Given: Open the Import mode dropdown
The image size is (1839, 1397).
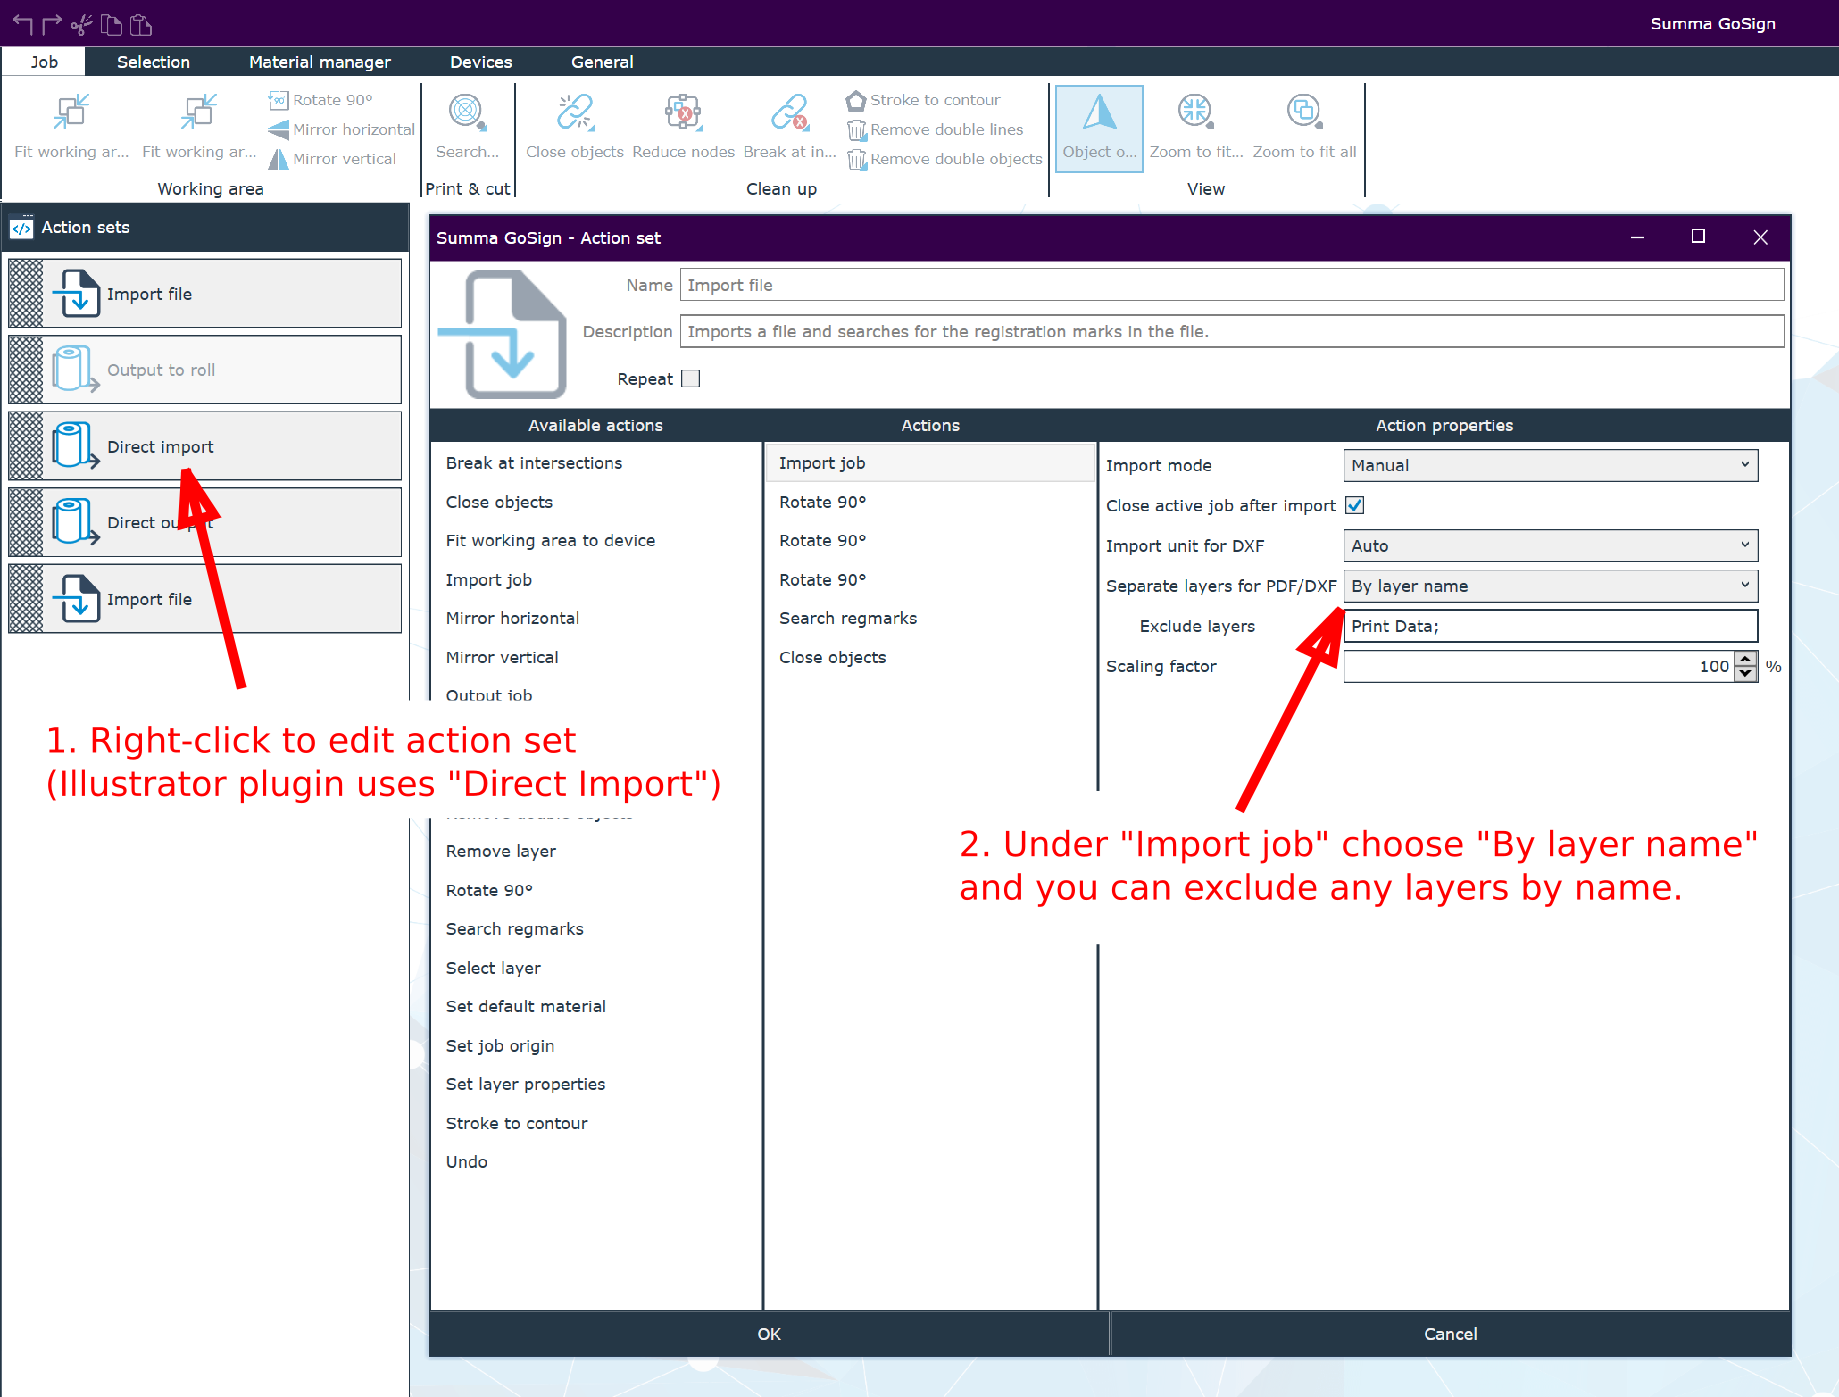Looking at the screenshot, I should point(1550,465).
